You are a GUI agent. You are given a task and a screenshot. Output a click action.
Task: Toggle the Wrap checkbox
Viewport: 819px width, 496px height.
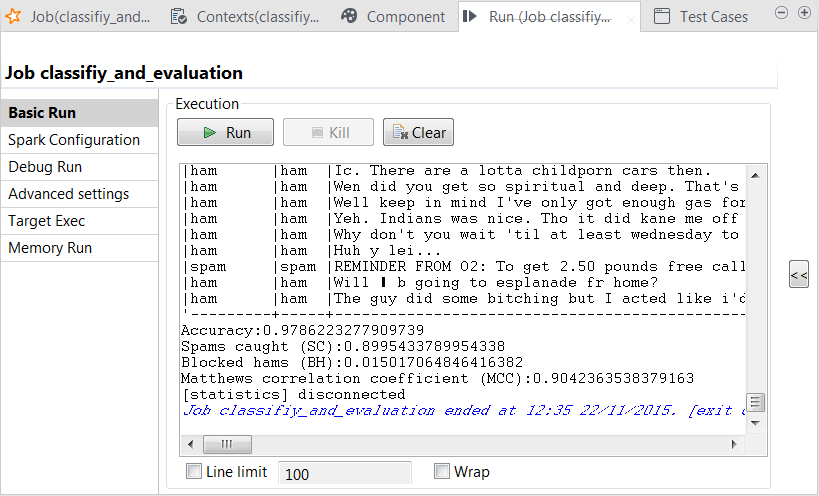pos(442,471)
